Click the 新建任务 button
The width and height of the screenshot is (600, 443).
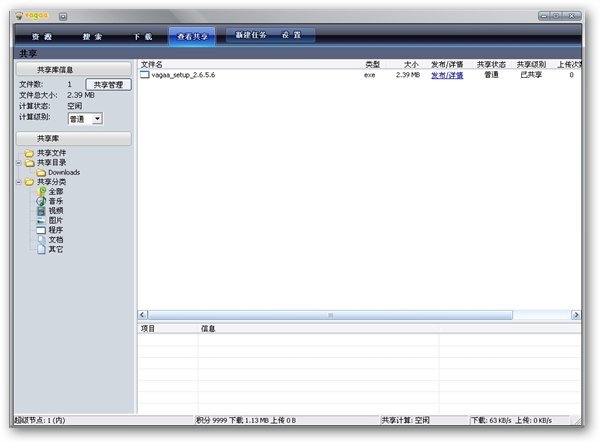[251, 35]
